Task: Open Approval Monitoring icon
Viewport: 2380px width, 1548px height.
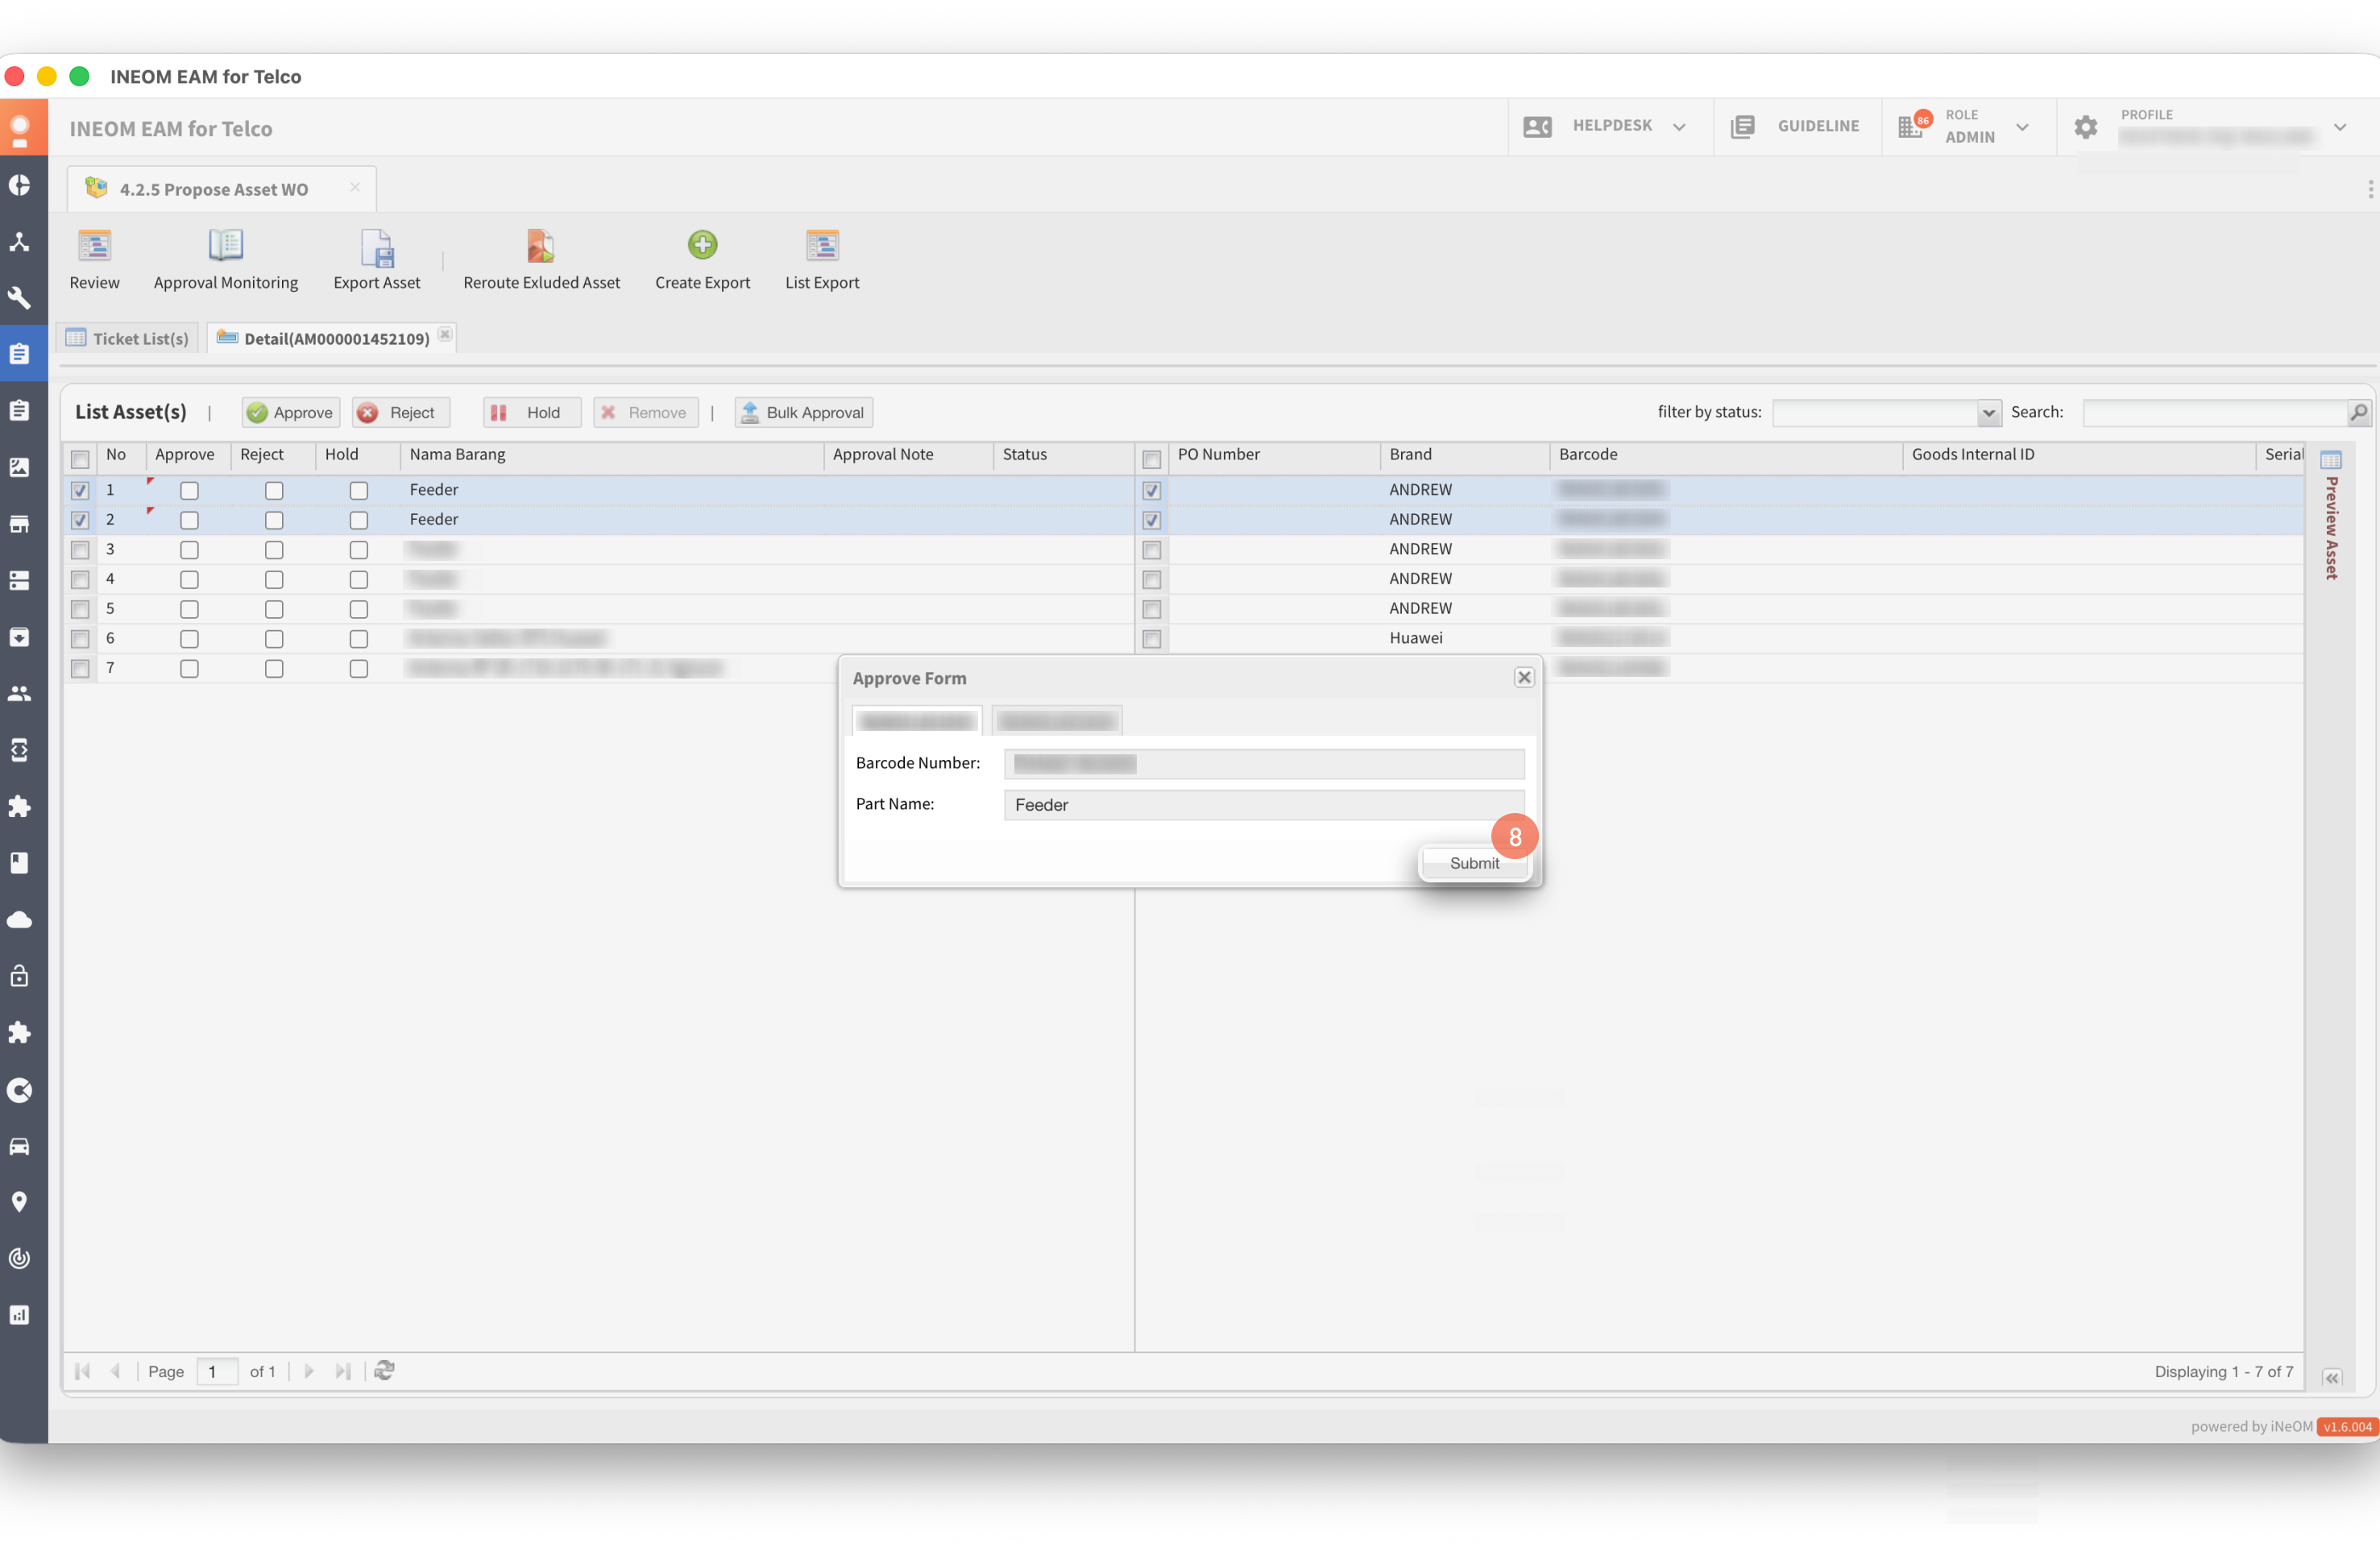Action: point(225,246)
